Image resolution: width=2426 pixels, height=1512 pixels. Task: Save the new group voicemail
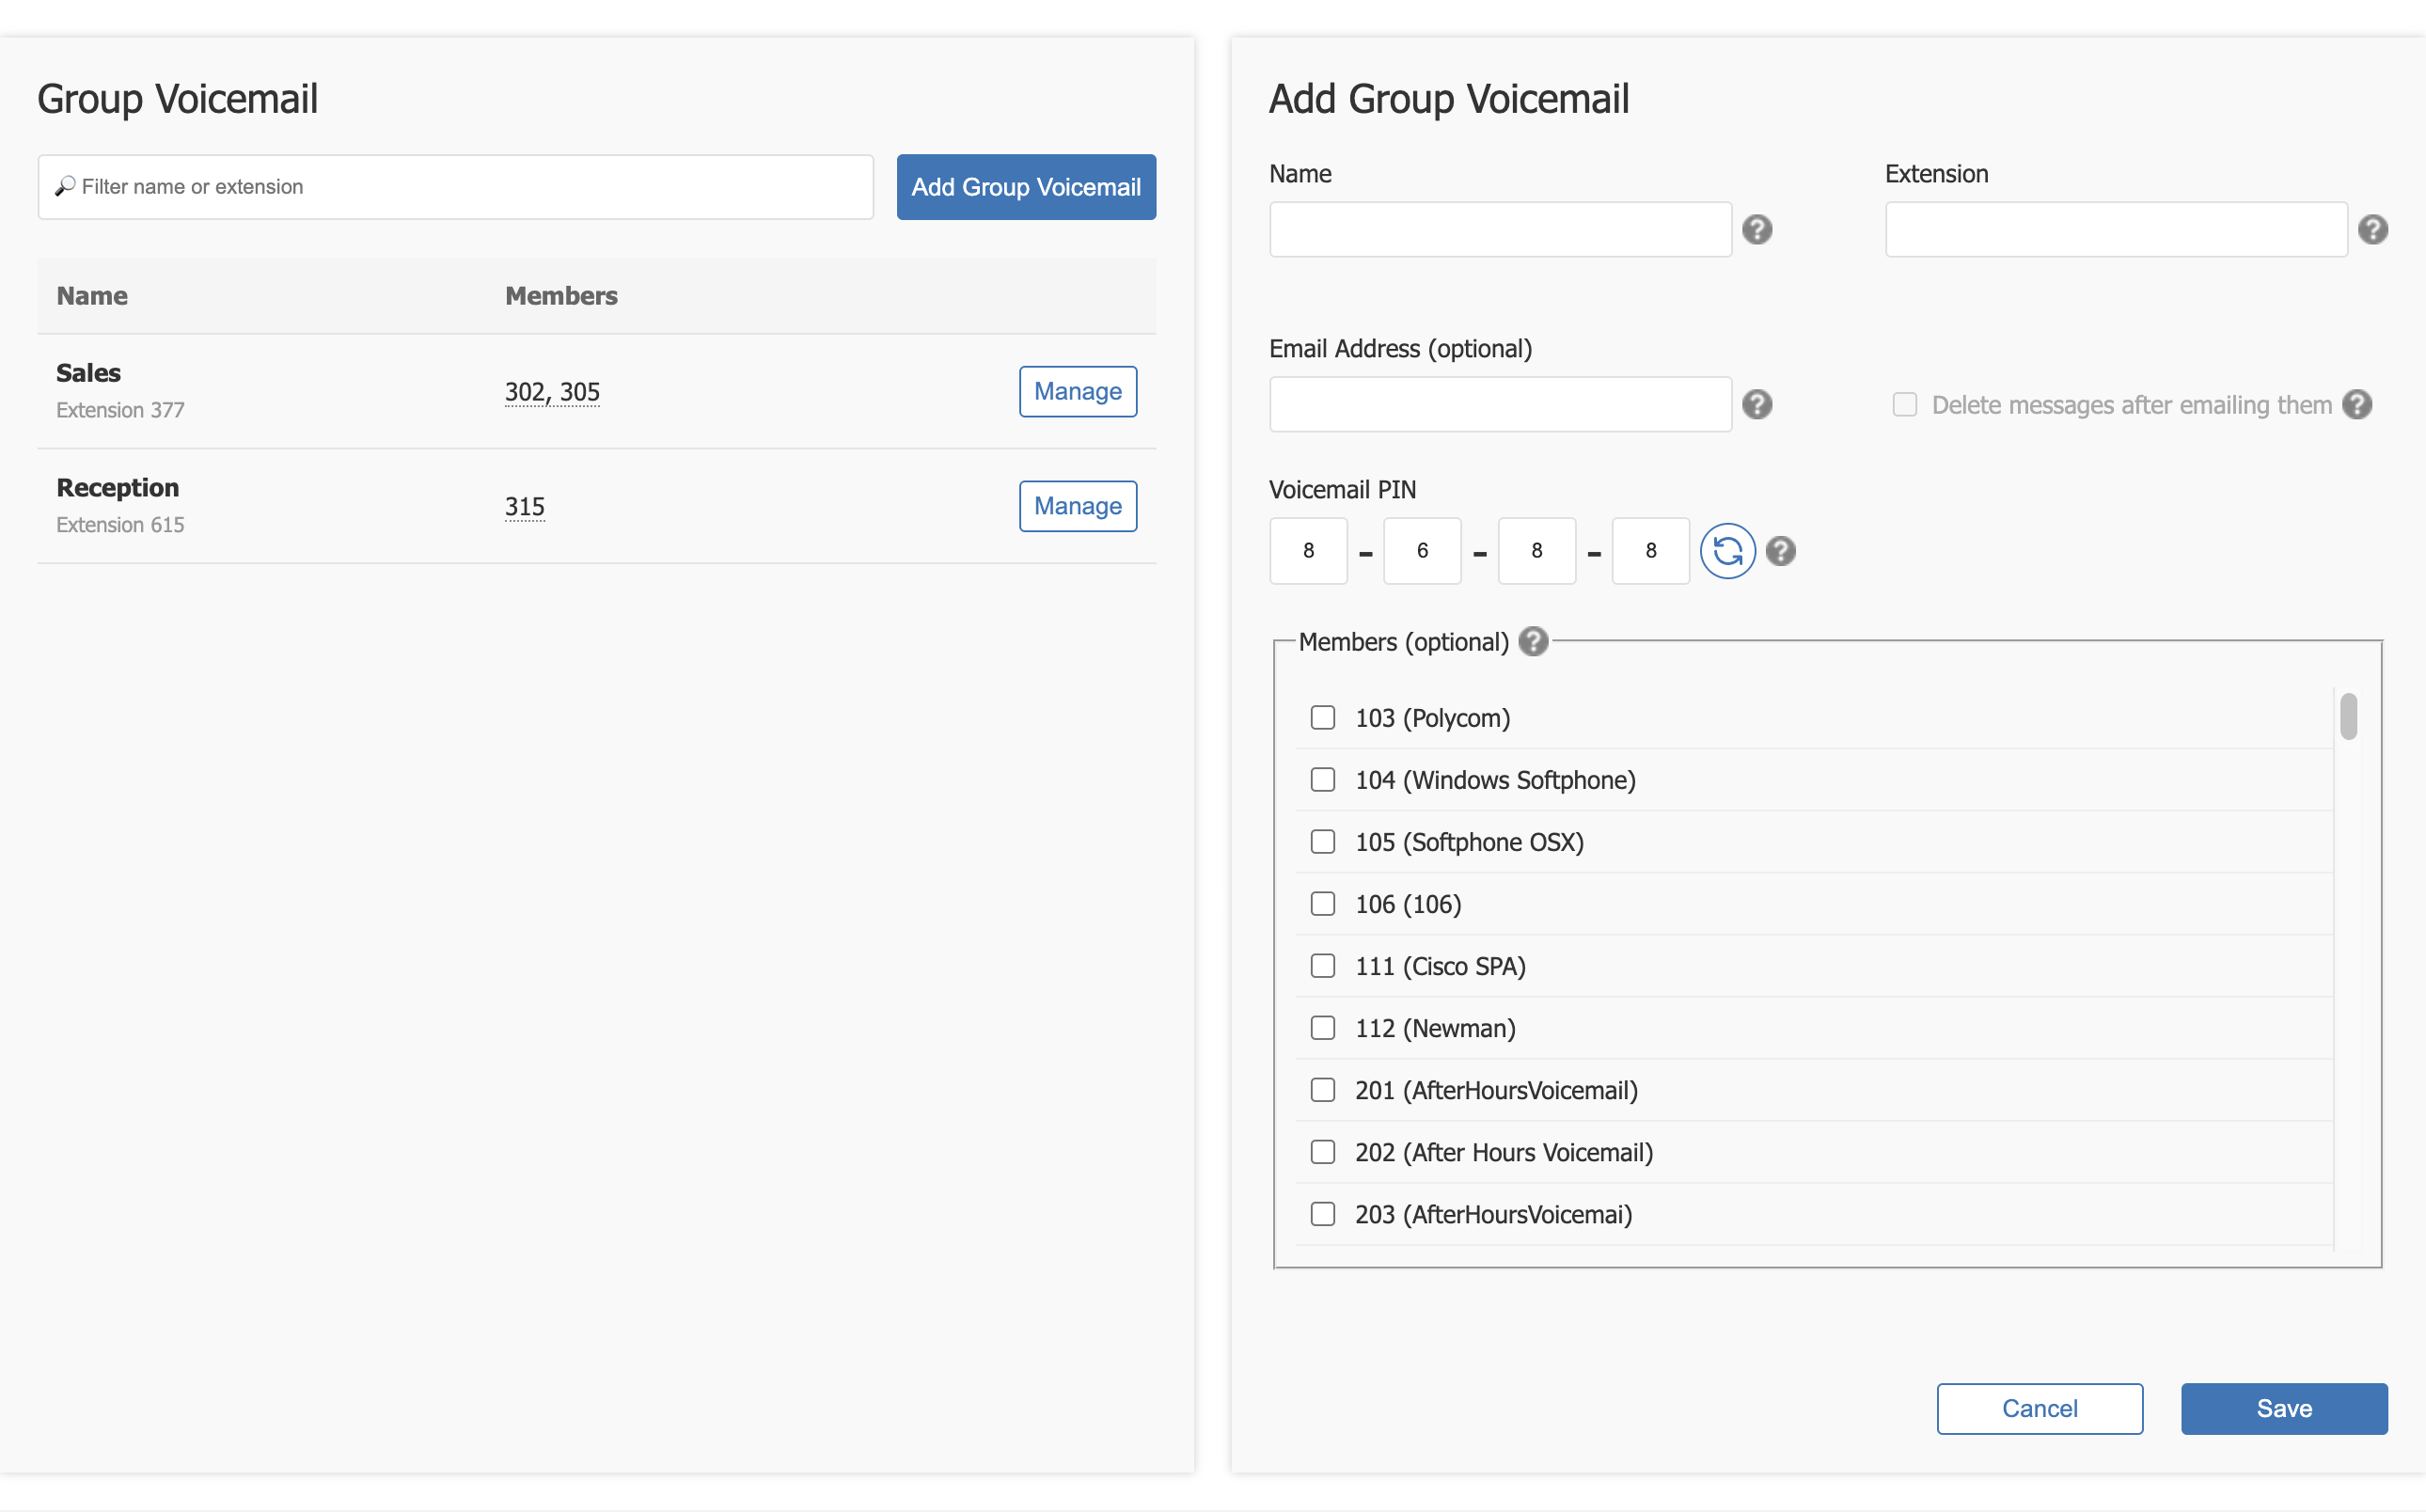[2285, 1409]
